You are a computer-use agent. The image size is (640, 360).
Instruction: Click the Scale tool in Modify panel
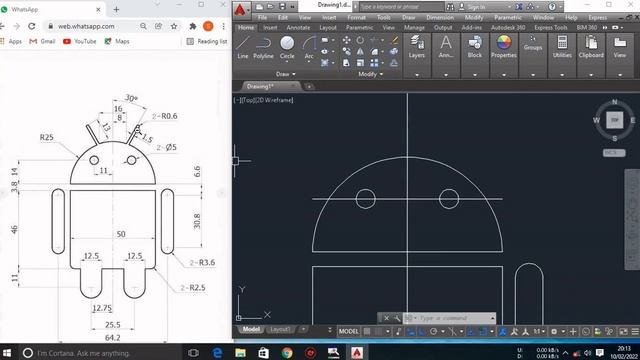360,63
